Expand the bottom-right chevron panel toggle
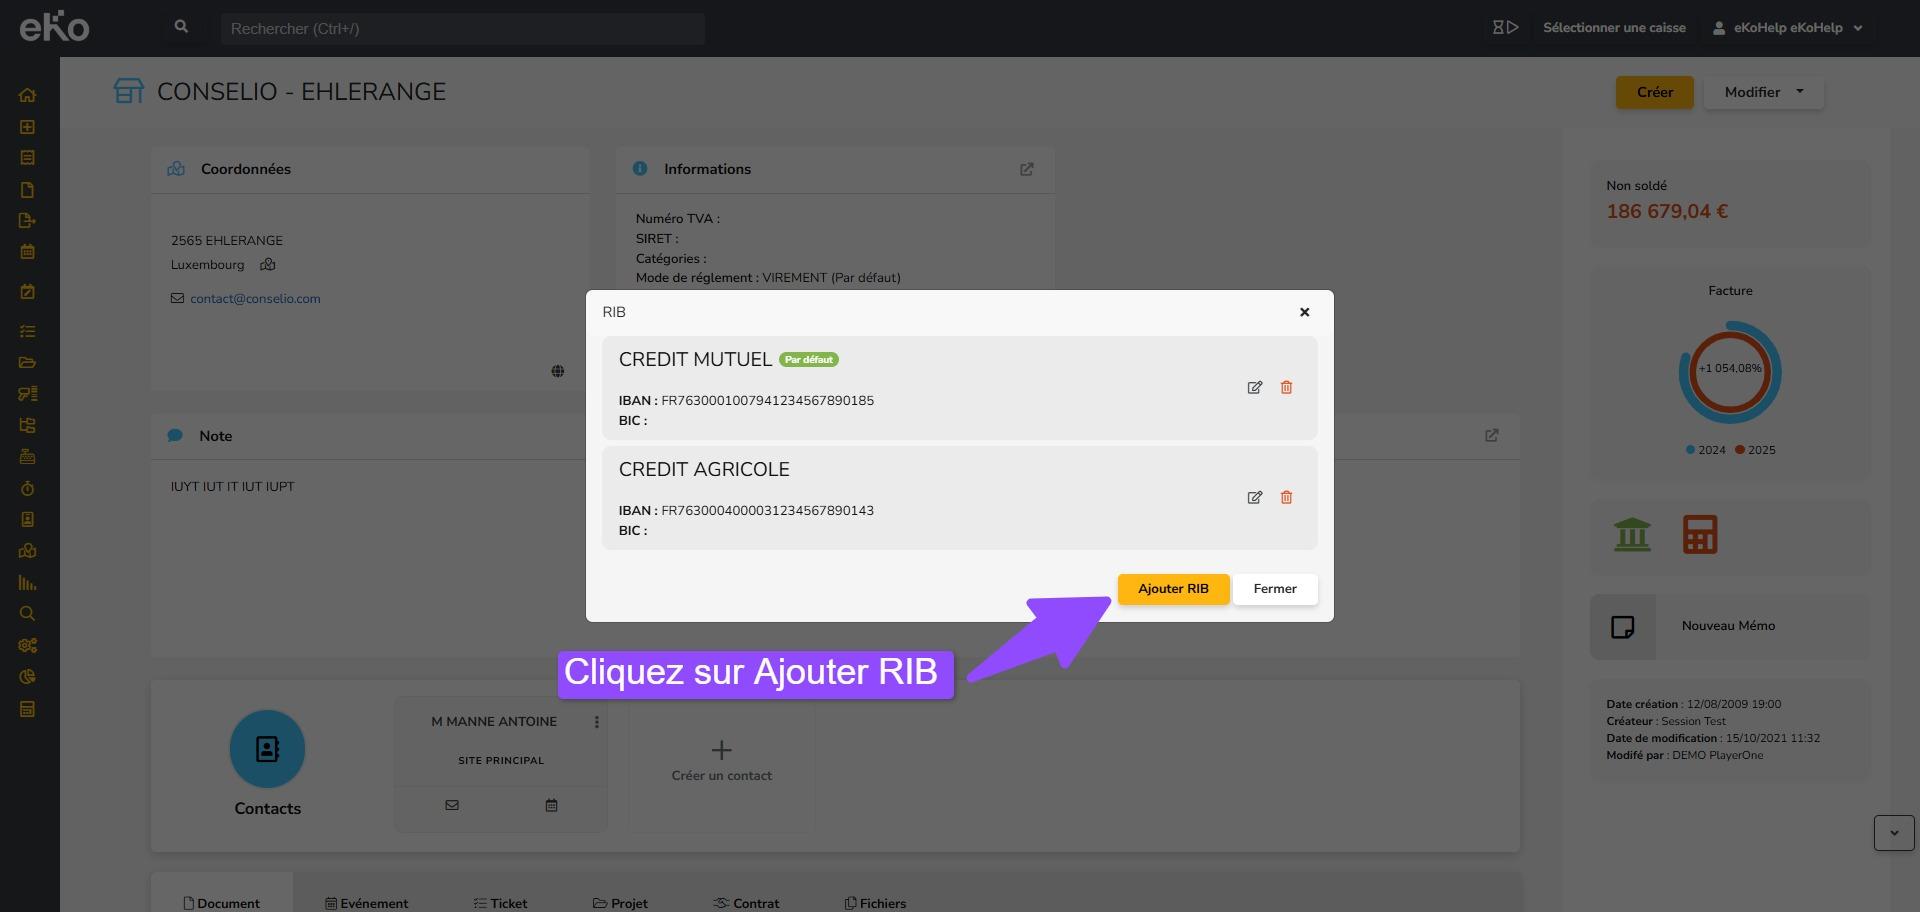Screen dimensions: 1920x912 (1893, 833)
